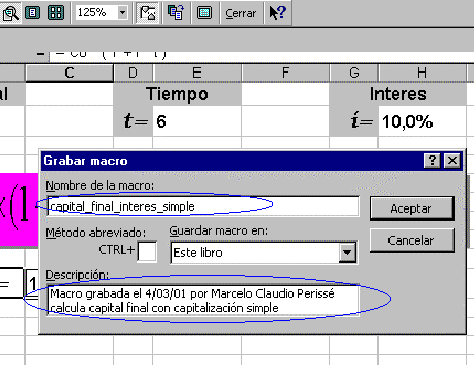
Task: Click the Nombre de la macro field
Action: pyautogui.click(x=203, y=206)
